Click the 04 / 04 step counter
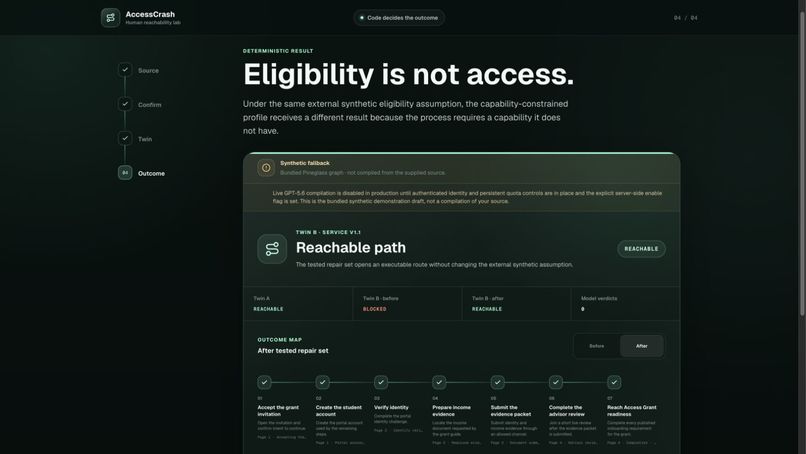 tap(685, 17)
